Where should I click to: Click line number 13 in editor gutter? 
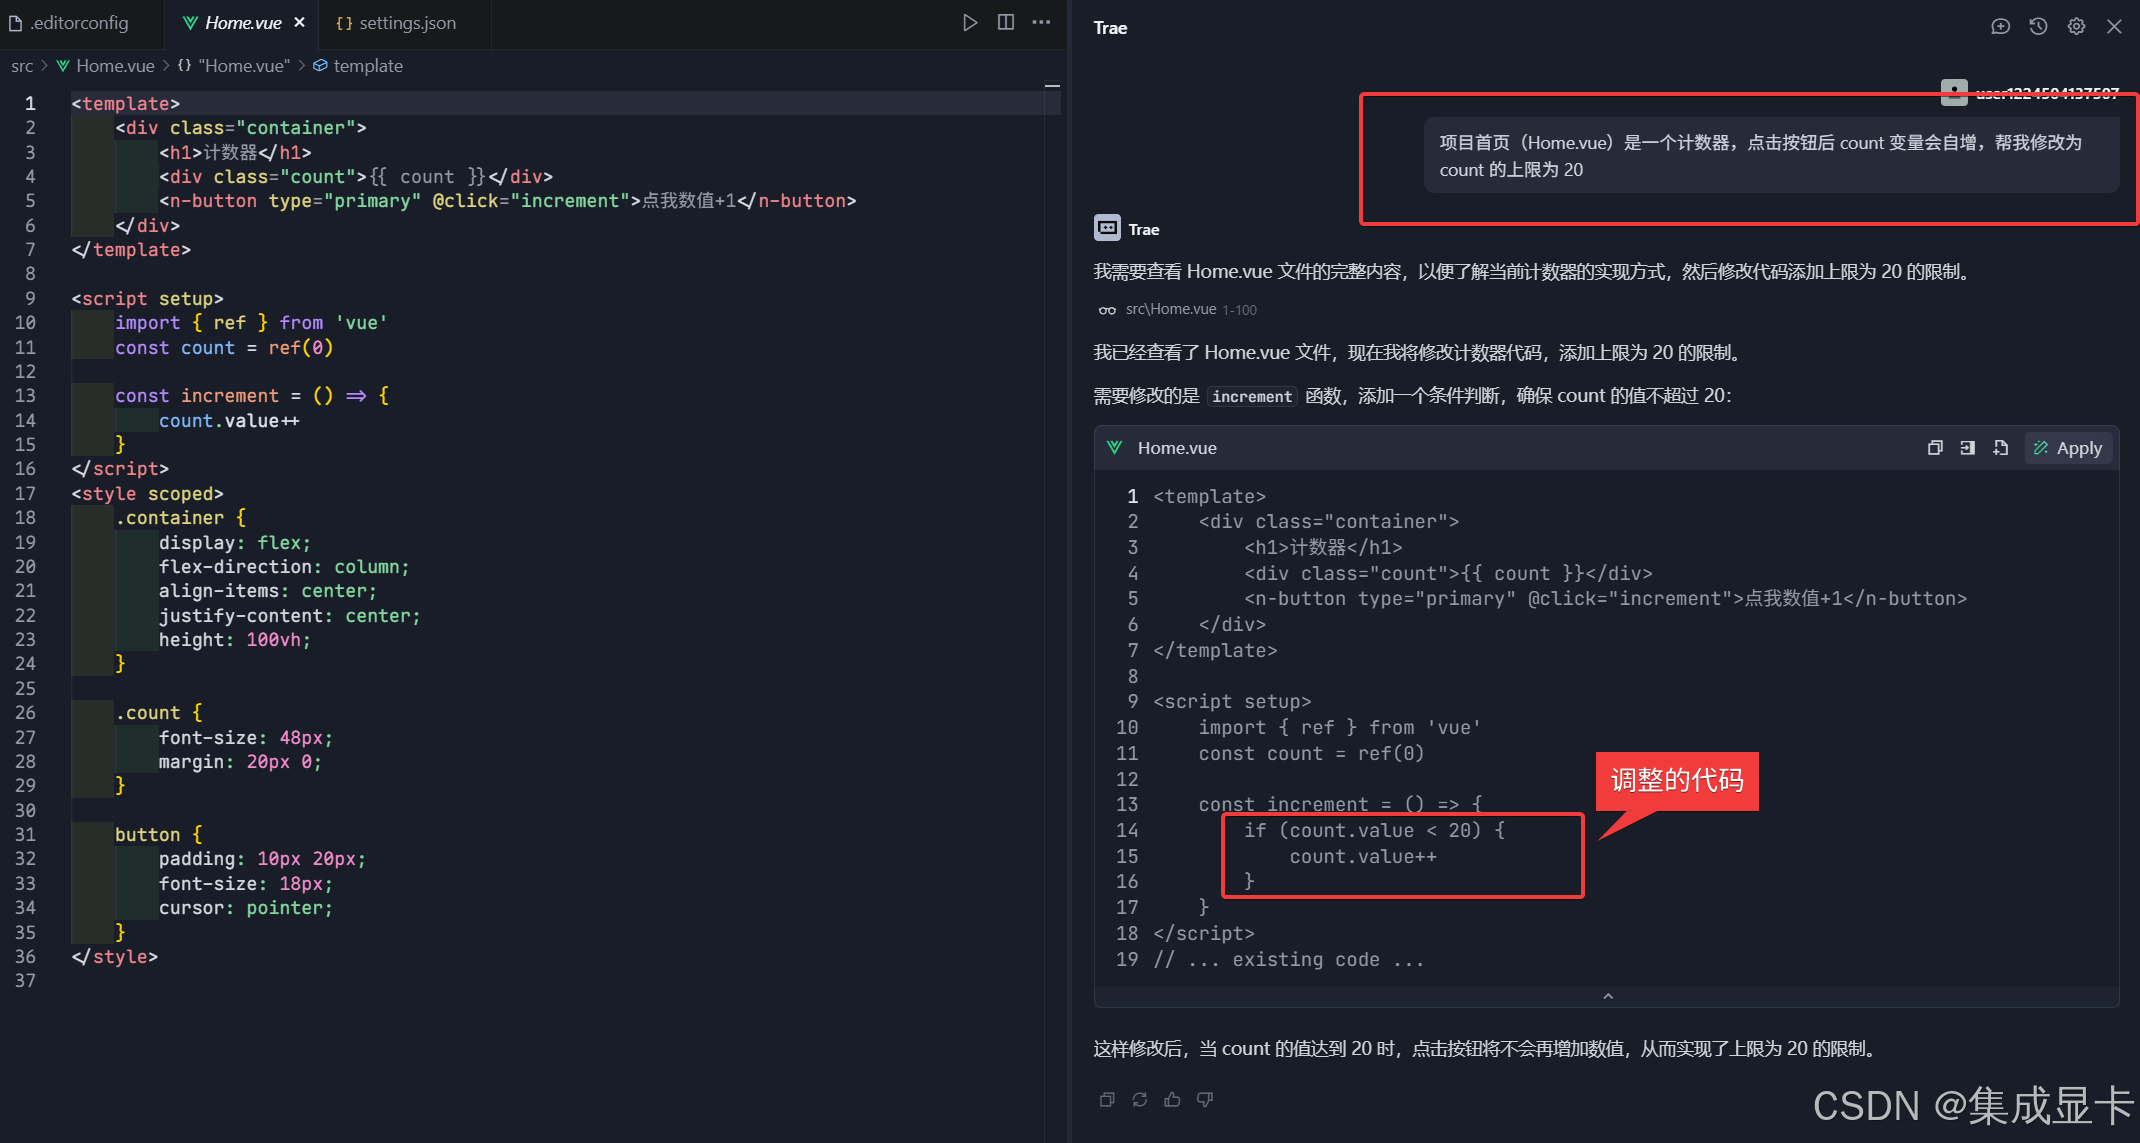[x=25, y=396]
